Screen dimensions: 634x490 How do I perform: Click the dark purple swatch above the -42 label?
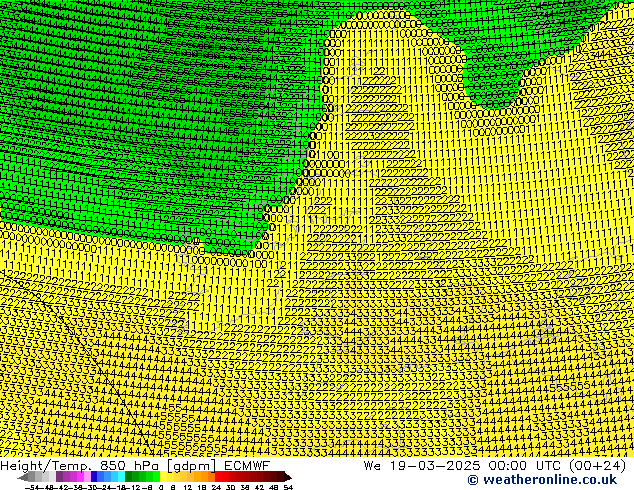pos(59,477)
